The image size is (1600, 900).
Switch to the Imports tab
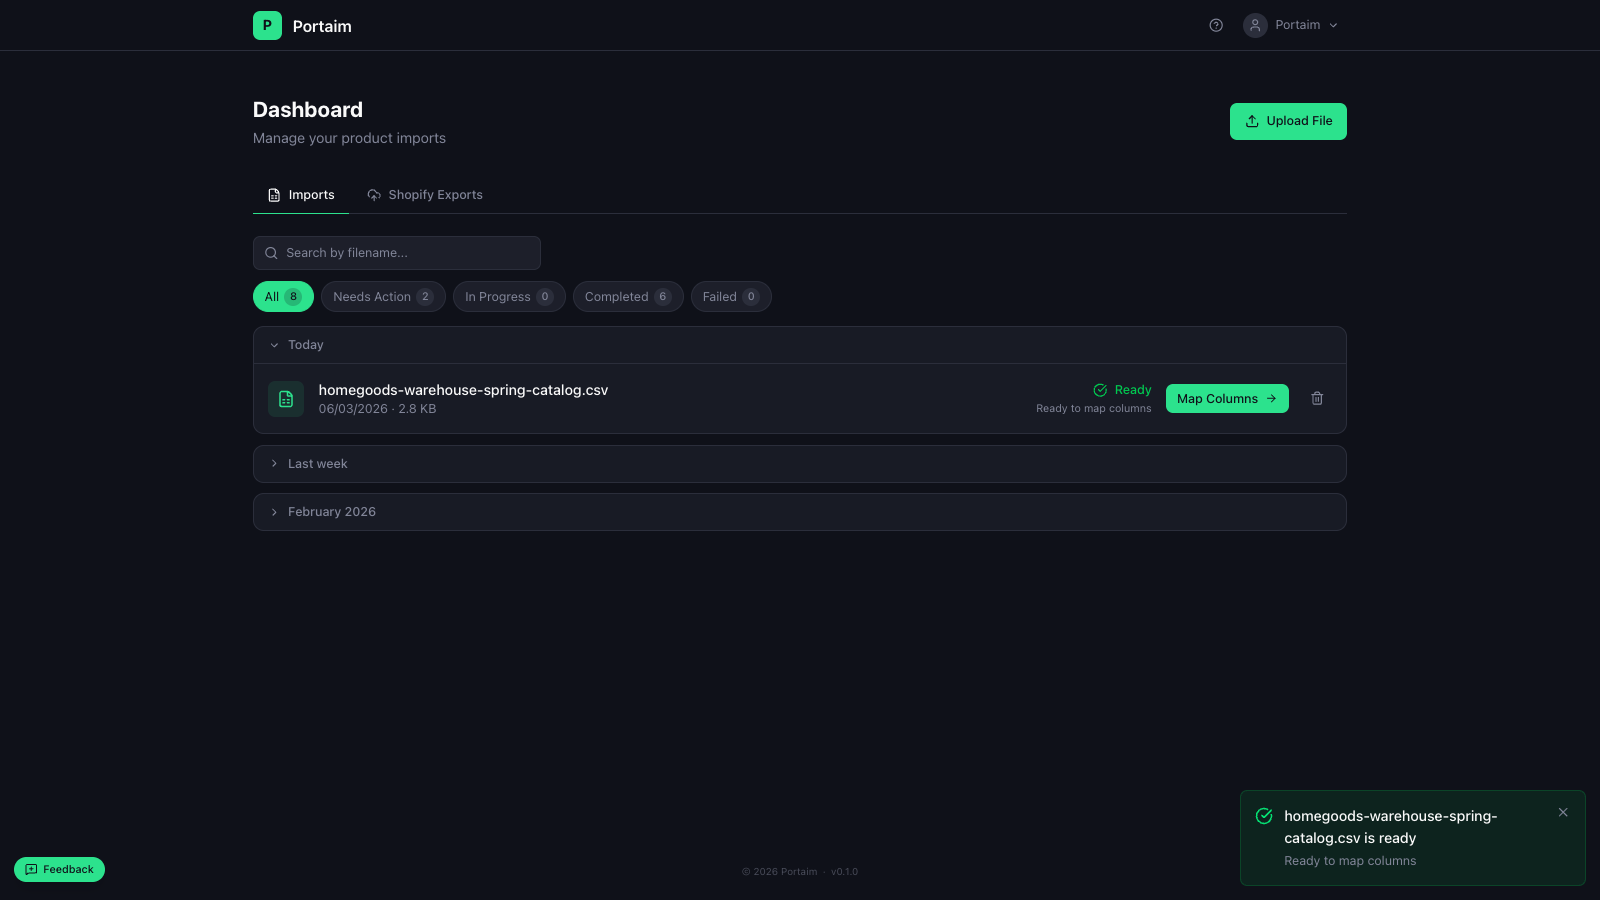[300, 194]
